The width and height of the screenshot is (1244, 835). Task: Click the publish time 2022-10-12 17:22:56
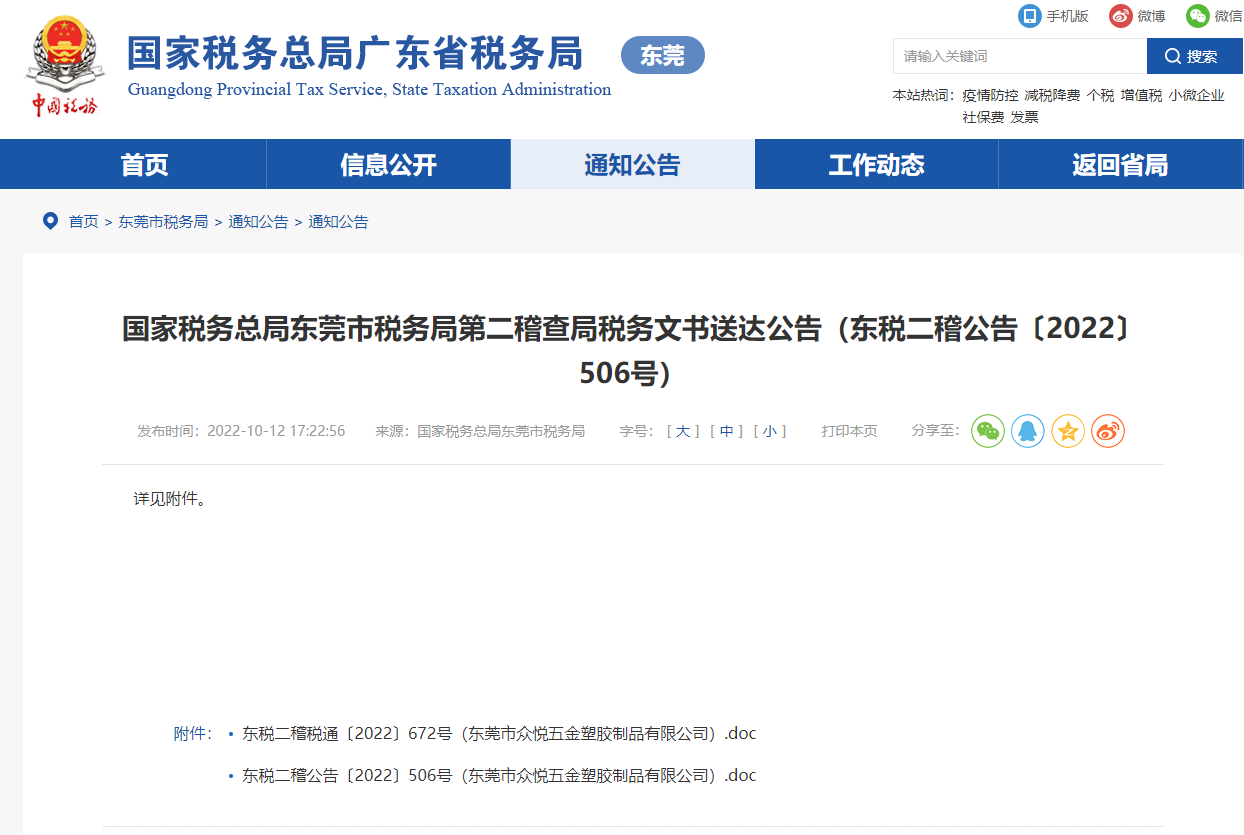point(276,431)
